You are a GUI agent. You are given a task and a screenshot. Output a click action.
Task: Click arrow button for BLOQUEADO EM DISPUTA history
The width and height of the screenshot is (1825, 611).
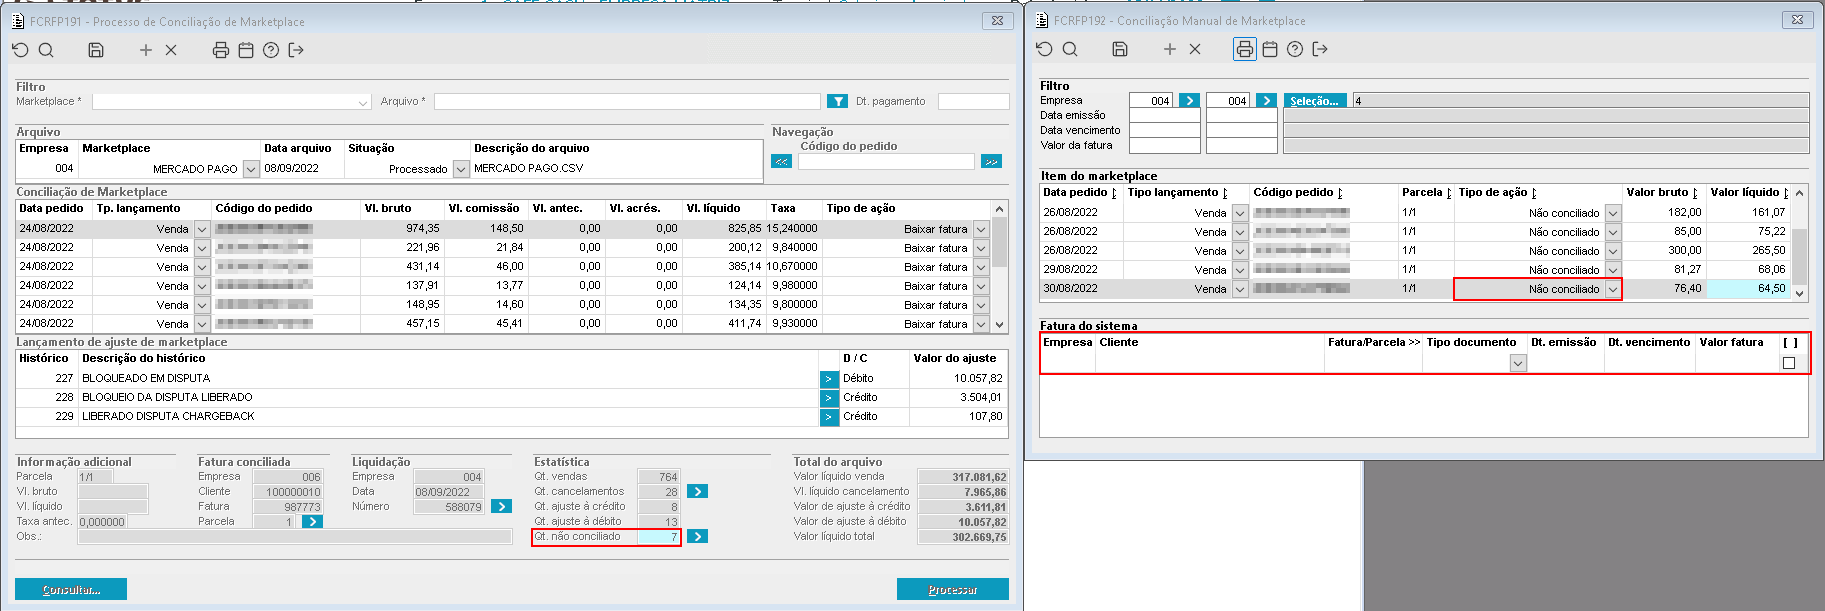point(829,379)
